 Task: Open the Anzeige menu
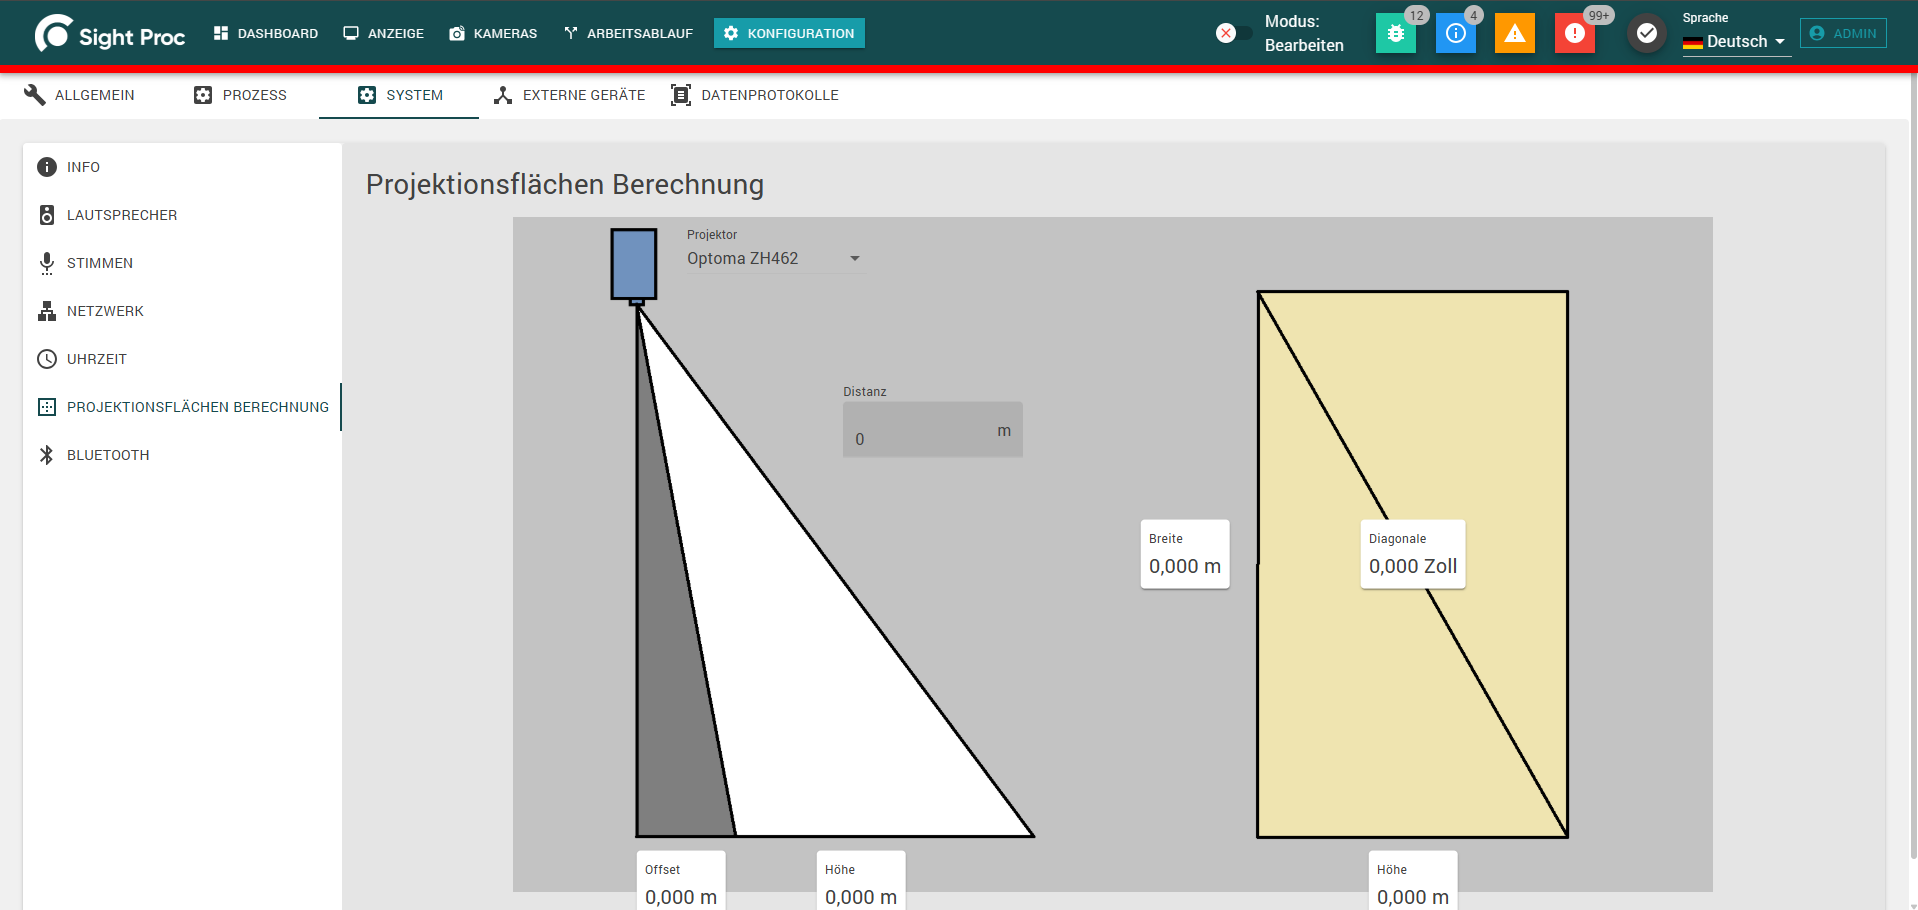384,33
